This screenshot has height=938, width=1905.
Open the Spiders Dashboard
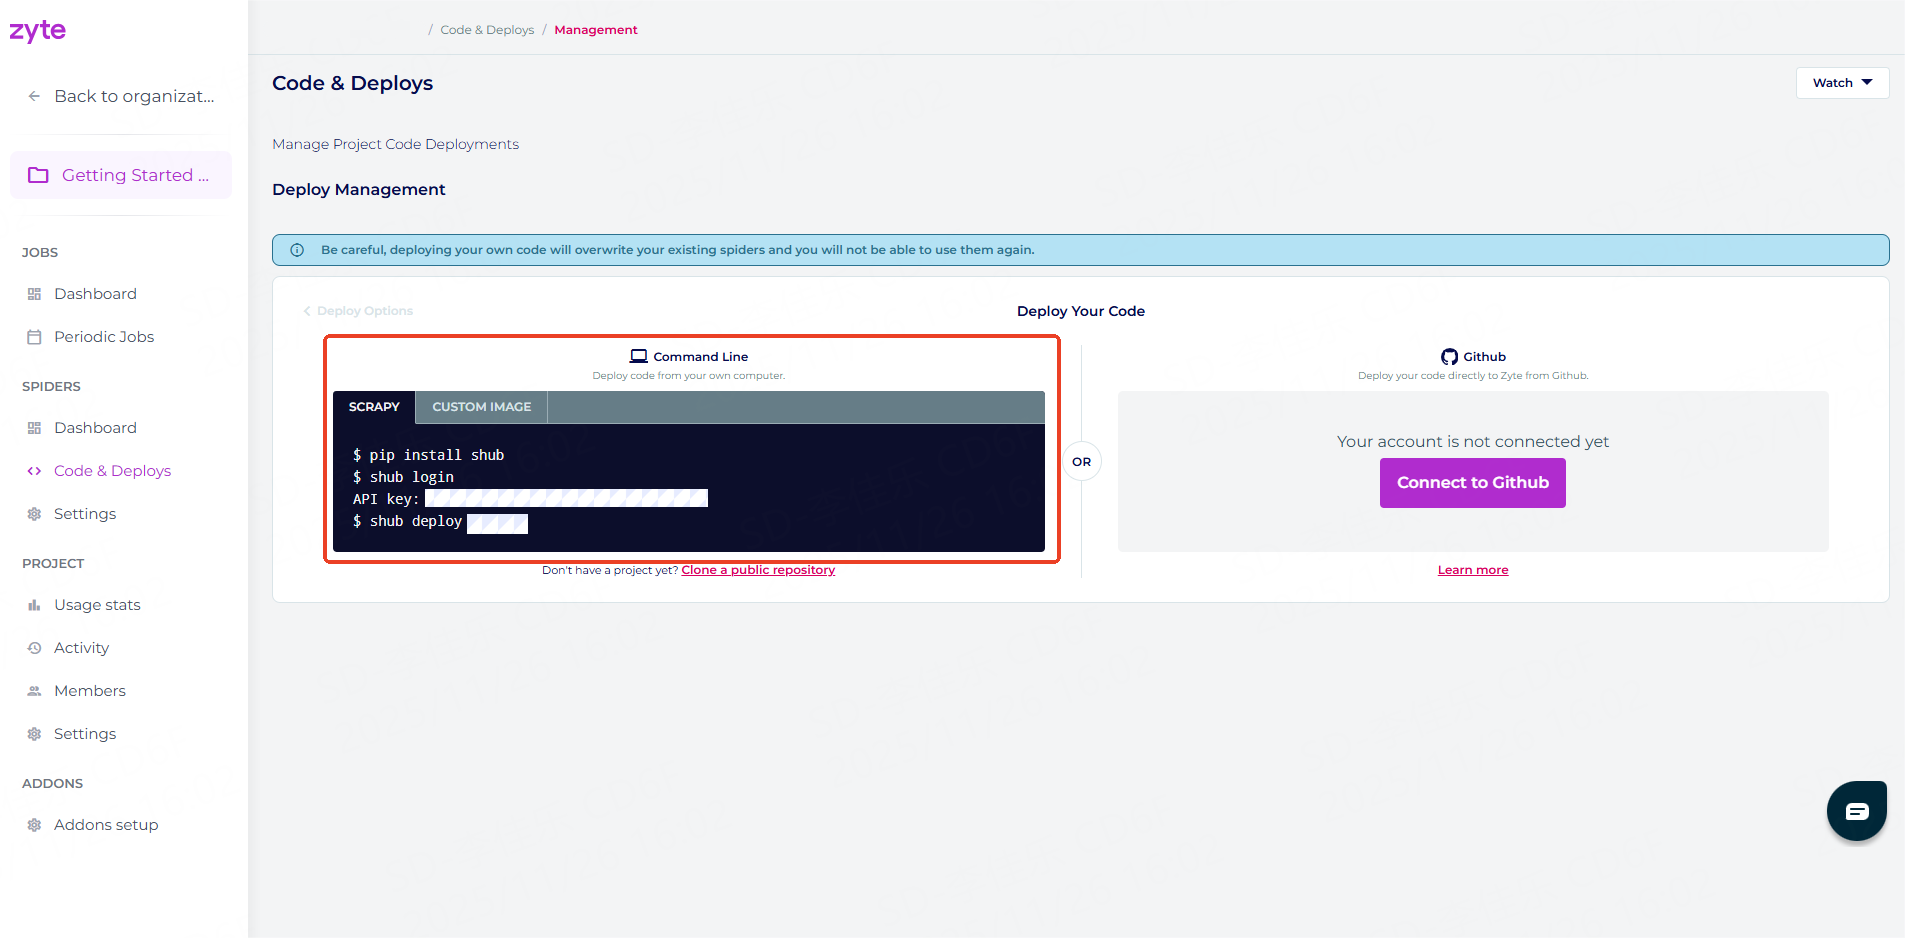[95, 427]
